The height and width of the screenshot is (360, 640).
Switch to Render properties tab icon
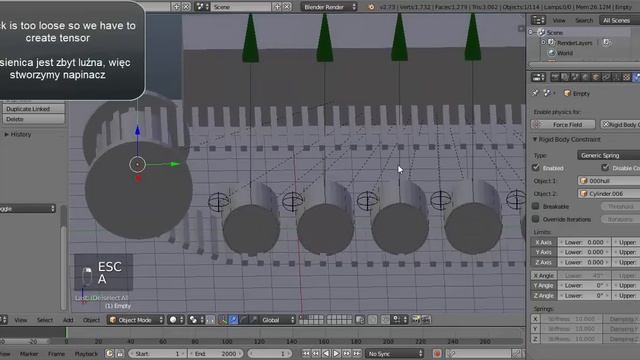coord(555,77)
